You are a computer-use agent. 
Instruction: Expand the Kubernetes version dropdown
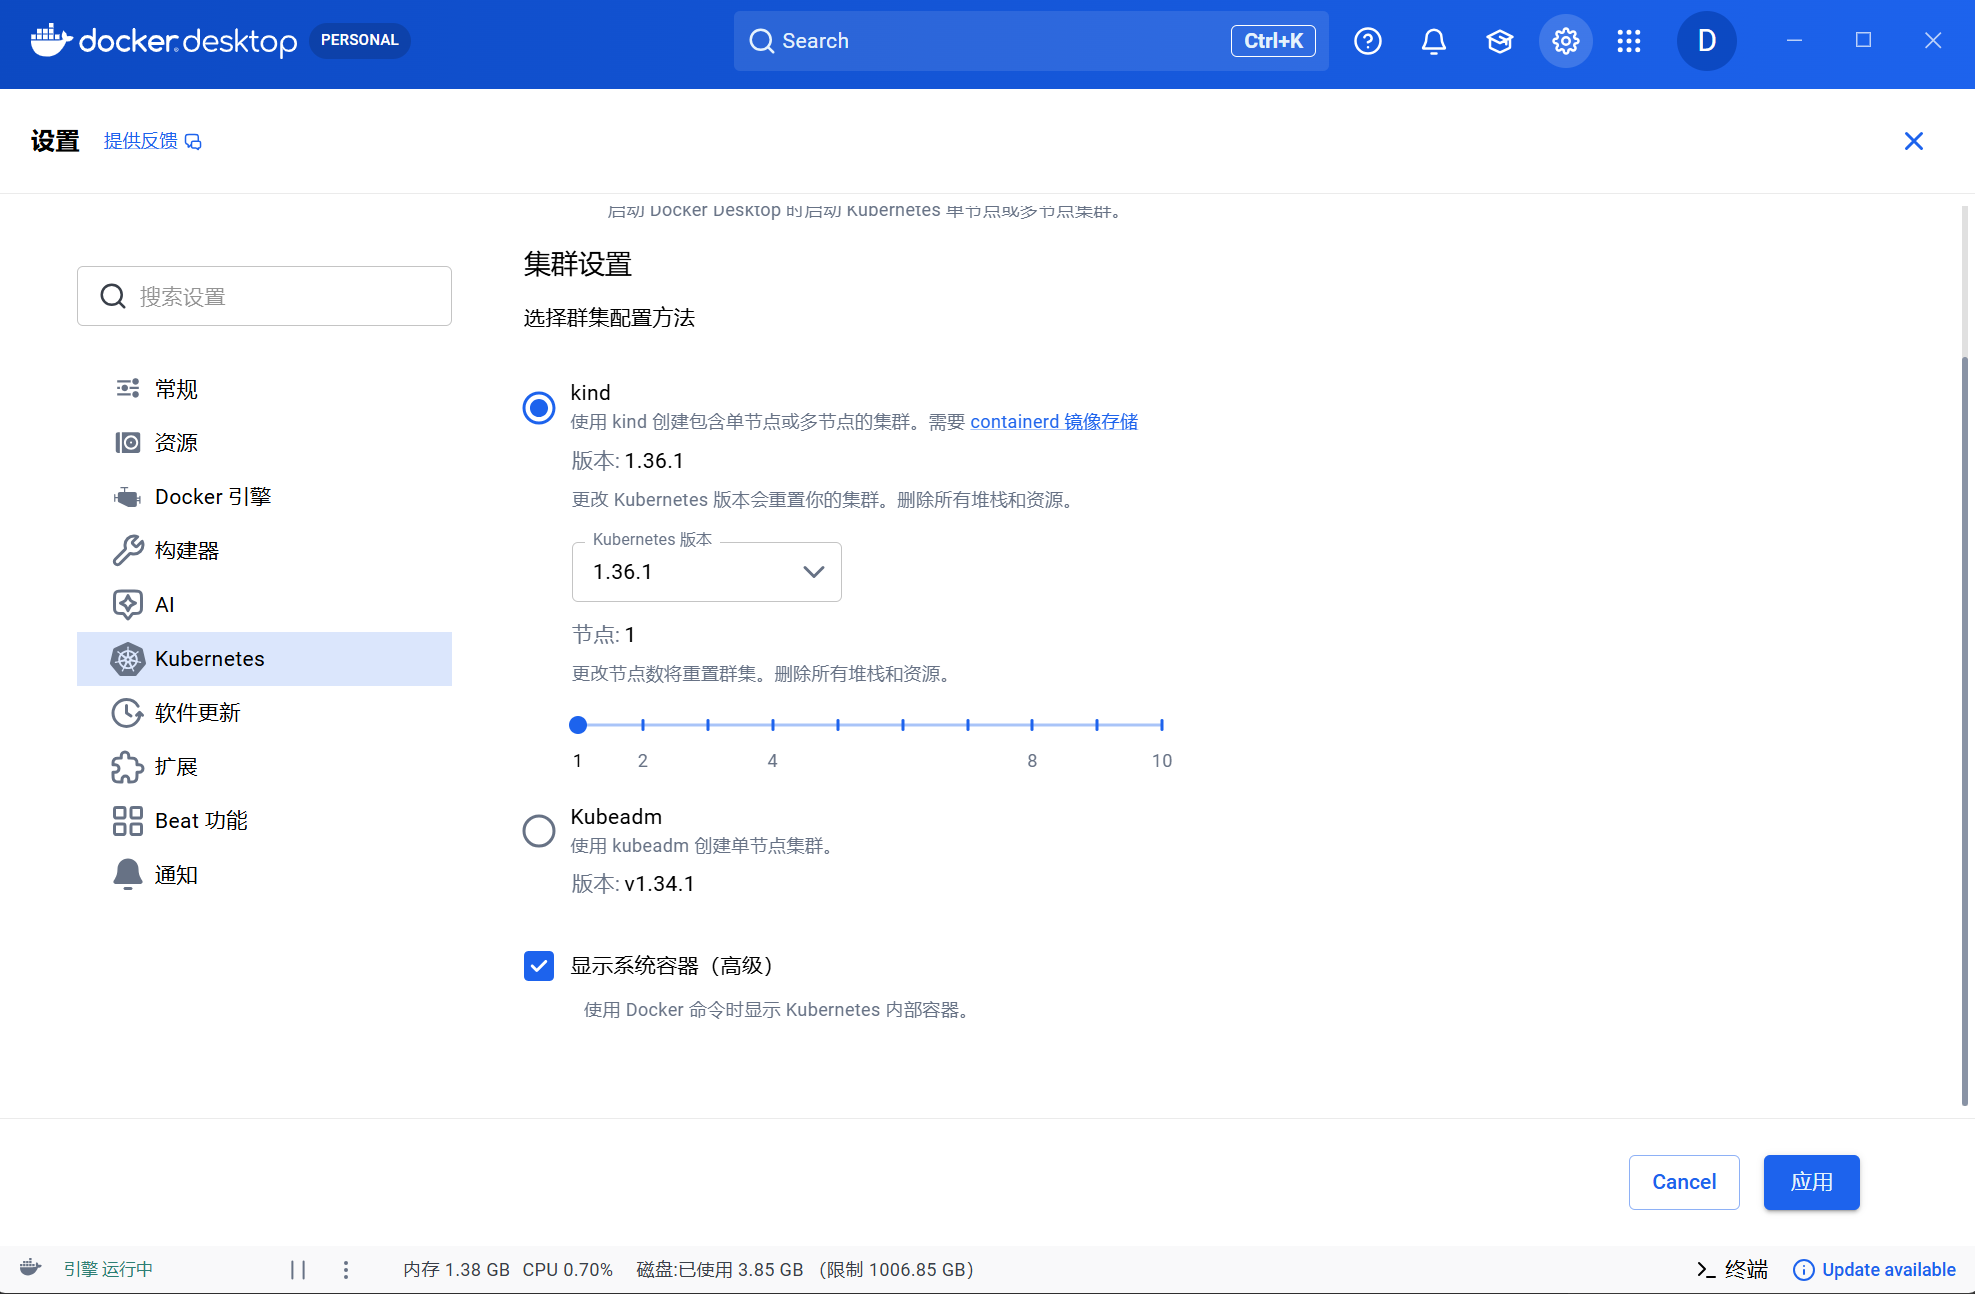pos(706,572)
